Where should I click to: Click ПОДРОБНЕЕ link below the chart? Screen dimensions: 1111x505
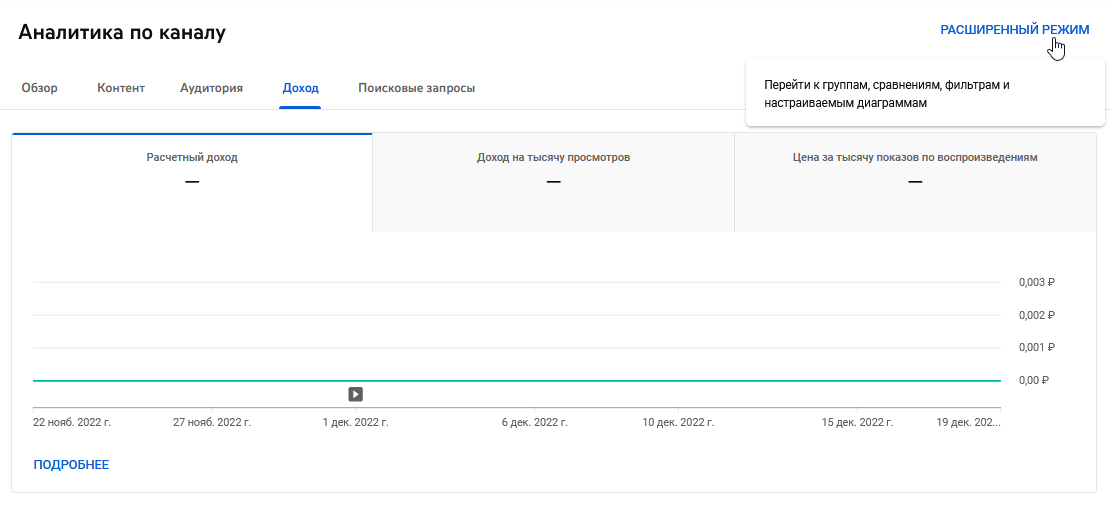click(x=71, y=465)
